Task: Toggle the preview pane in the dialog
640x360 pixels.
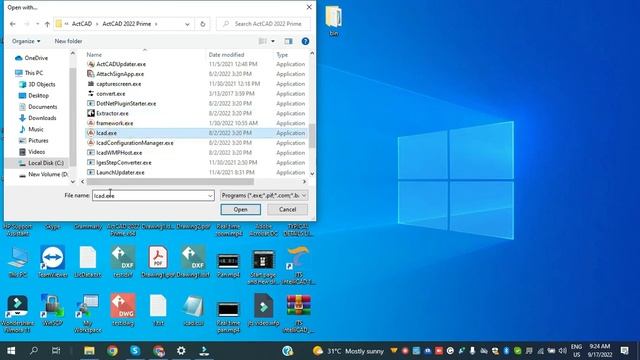Action: tap(288, 41)
